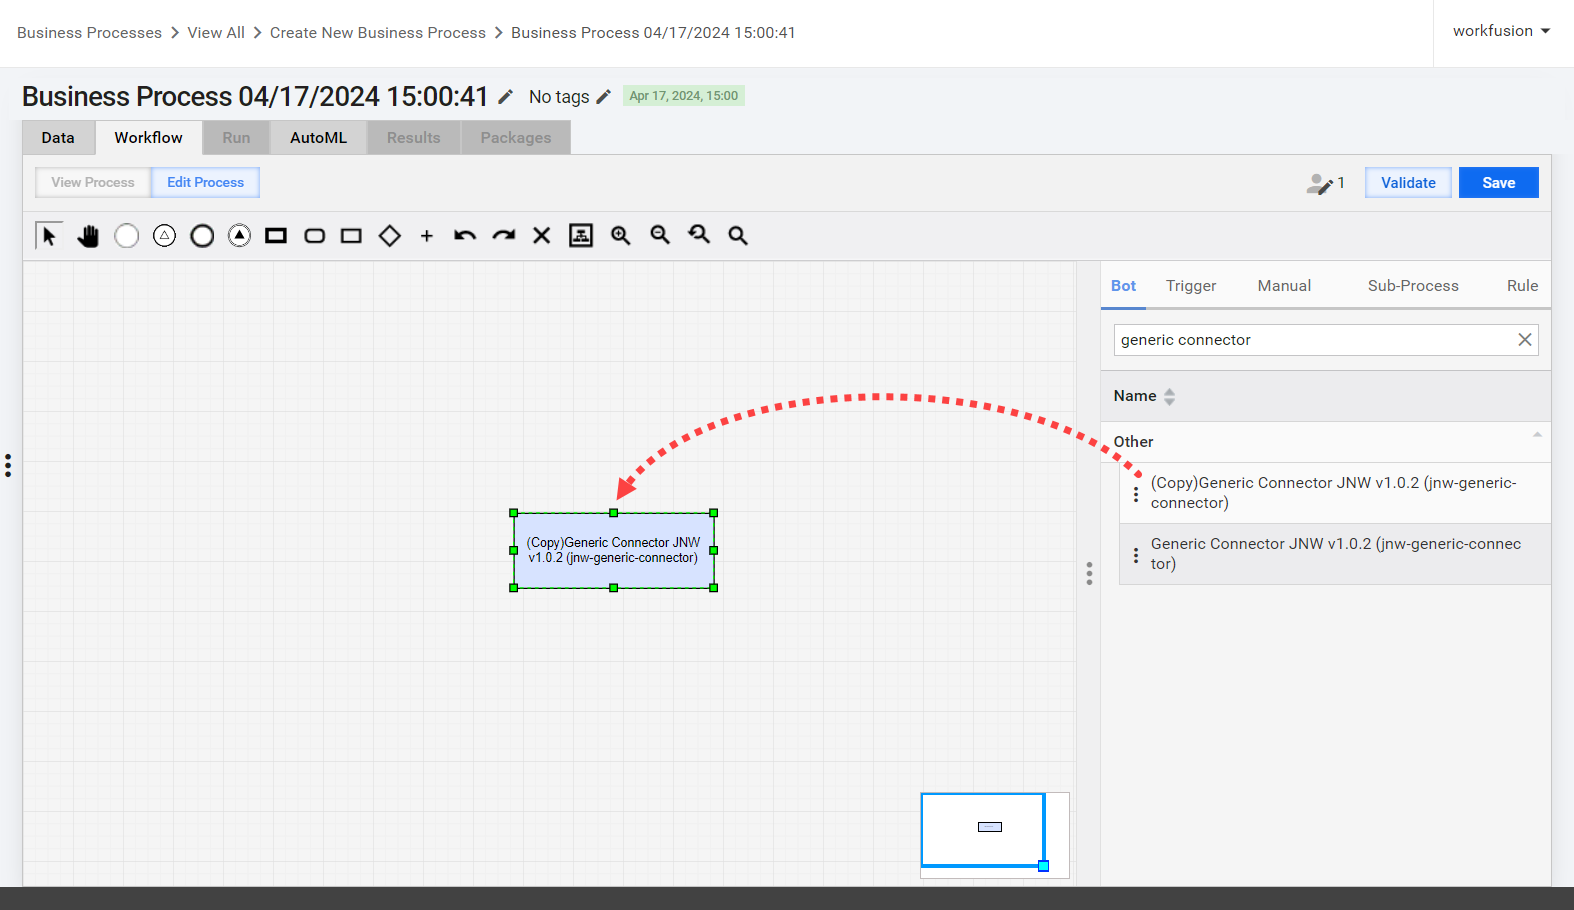Select the Rule panel tab
Viewport: 1574px width, 910px height.
(x=1523, y=286)
